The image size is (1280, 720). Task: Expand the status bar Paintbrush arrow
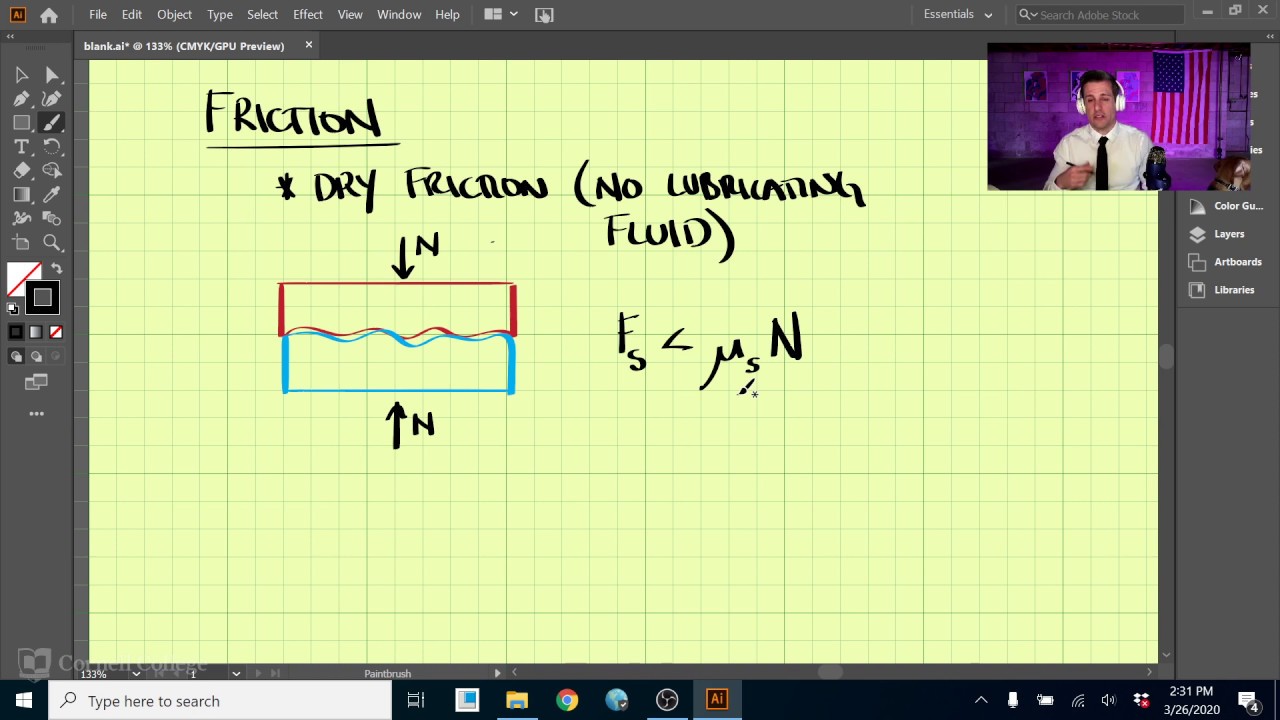[497, 673]
